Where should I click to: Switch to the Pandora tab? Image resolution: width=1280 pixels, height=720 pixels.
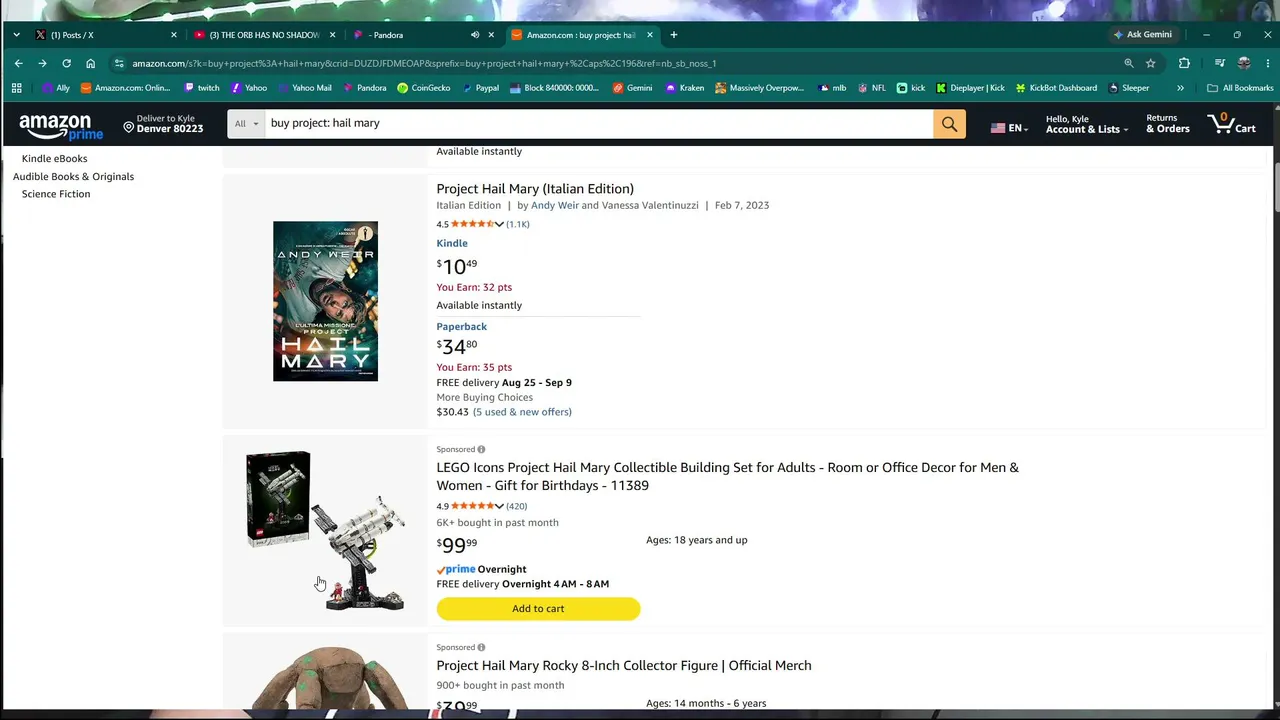(424, 35)
